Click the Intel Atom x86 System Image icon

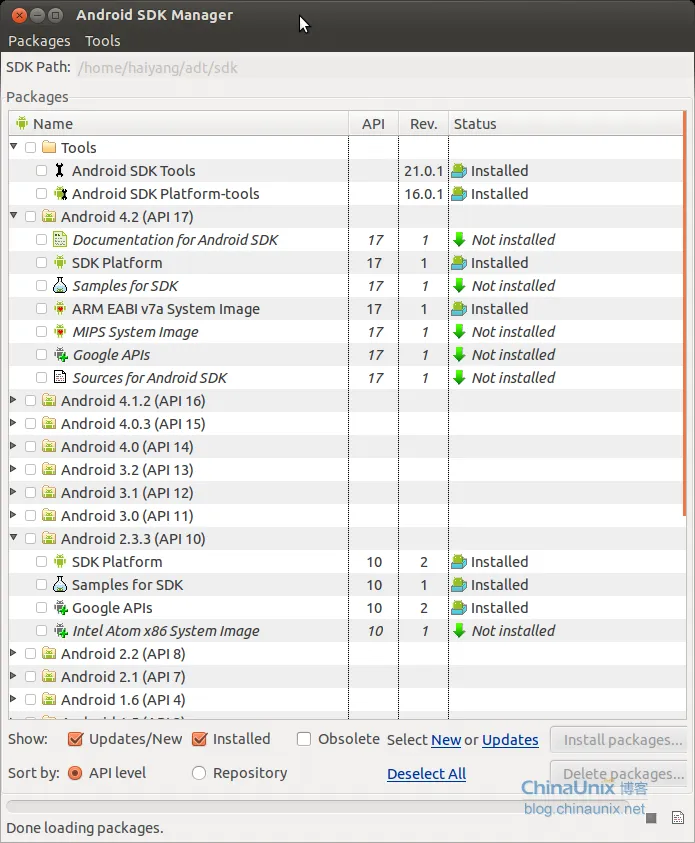pyautogui.click(x=61, y=631)
